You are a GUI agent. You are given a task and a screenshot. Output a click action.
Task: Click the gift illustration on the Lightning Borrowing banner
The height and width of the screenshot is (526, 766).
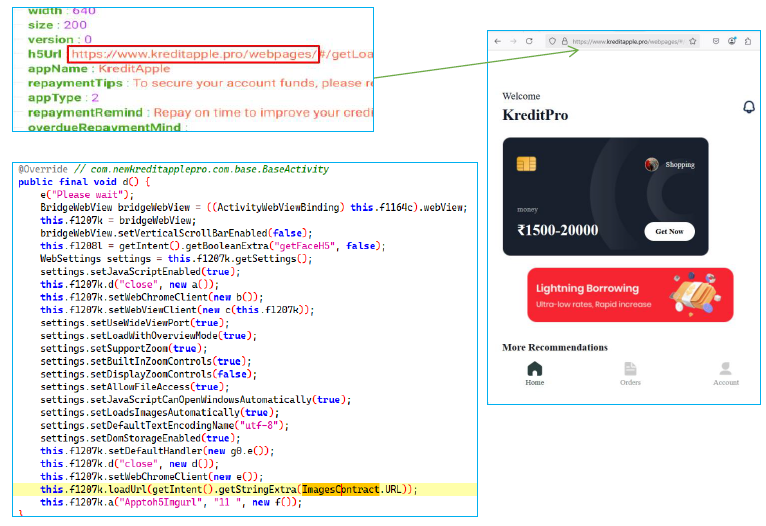(696, 294)
